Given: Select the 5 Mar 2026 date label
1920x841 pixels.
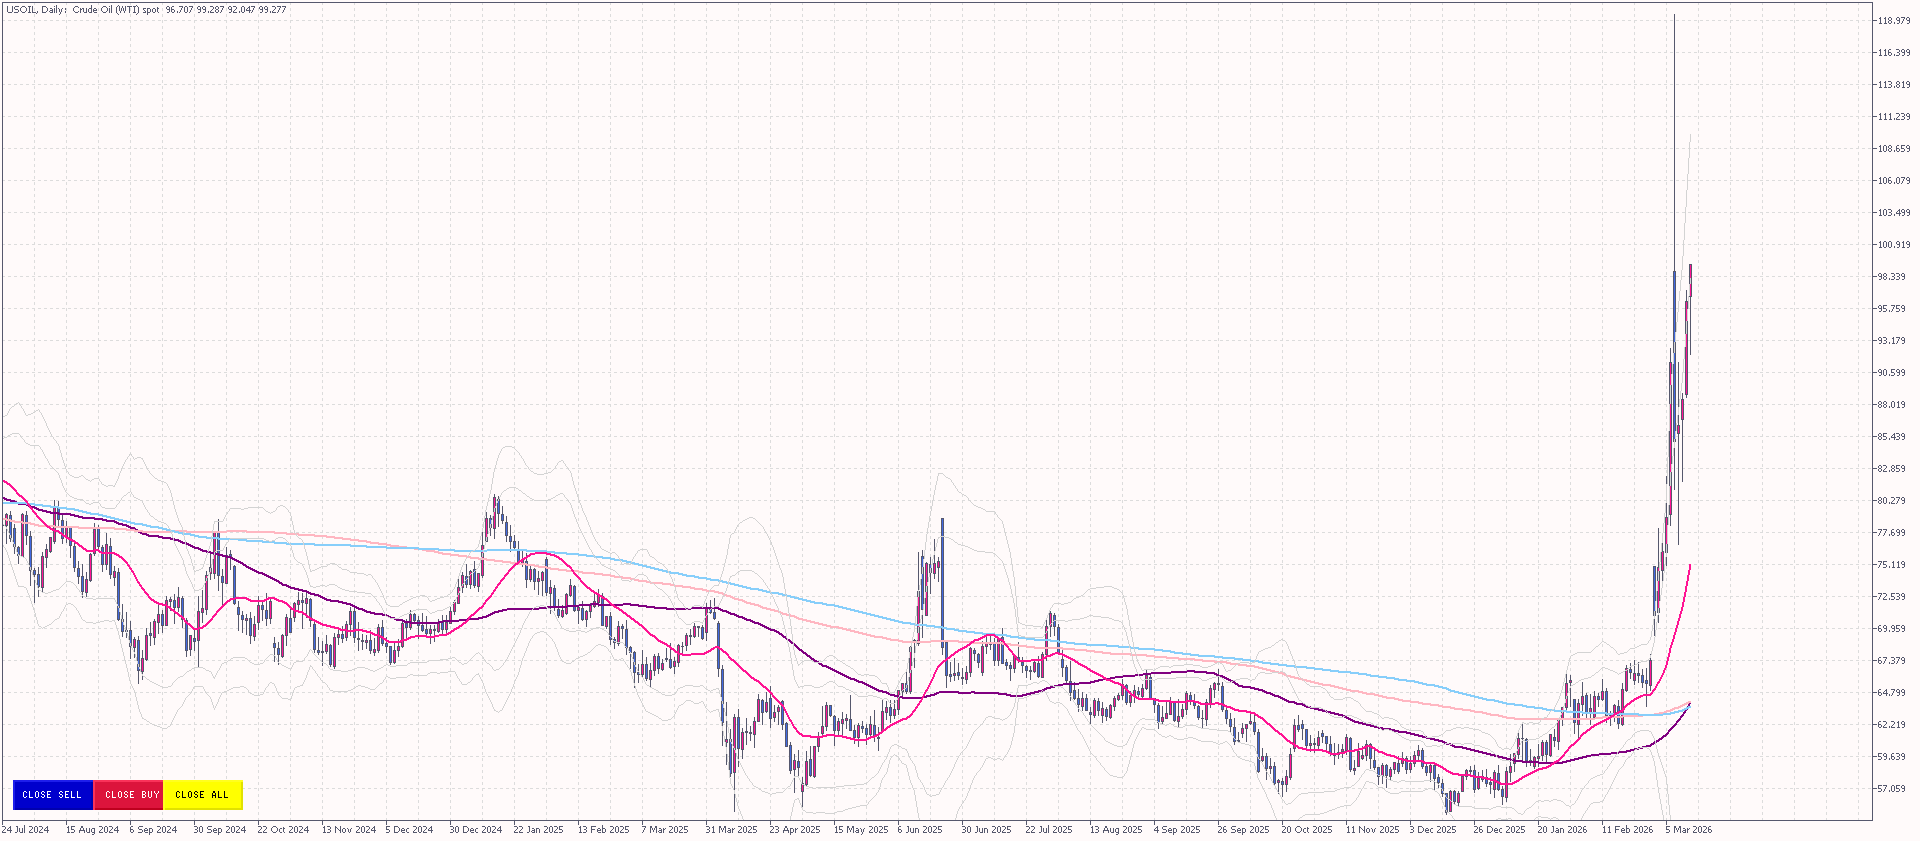Looking at the screenshot, I should 1689,830.
